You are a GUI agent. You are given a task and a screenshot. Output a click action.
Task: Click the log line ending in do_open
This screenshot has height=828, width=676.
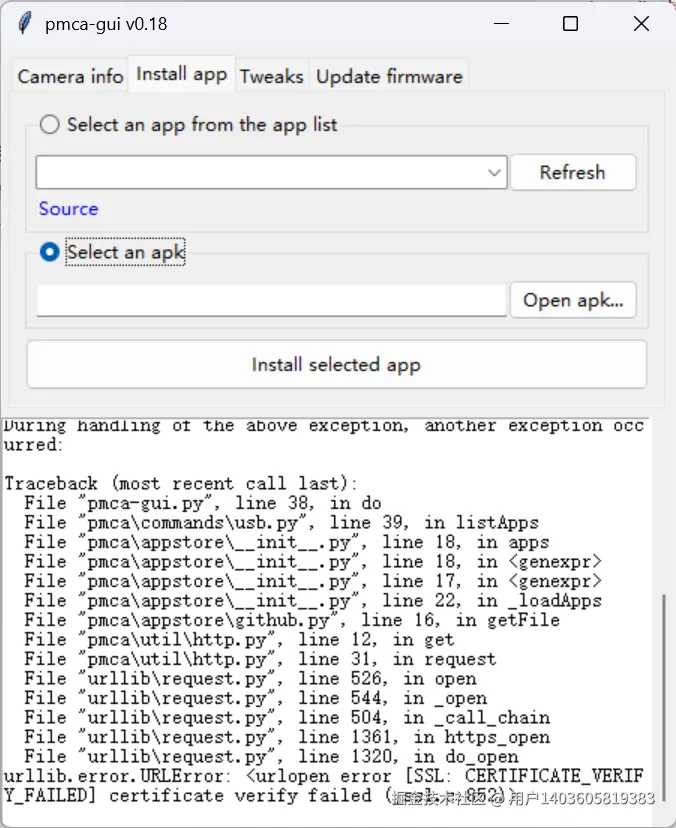pos(271,756)
